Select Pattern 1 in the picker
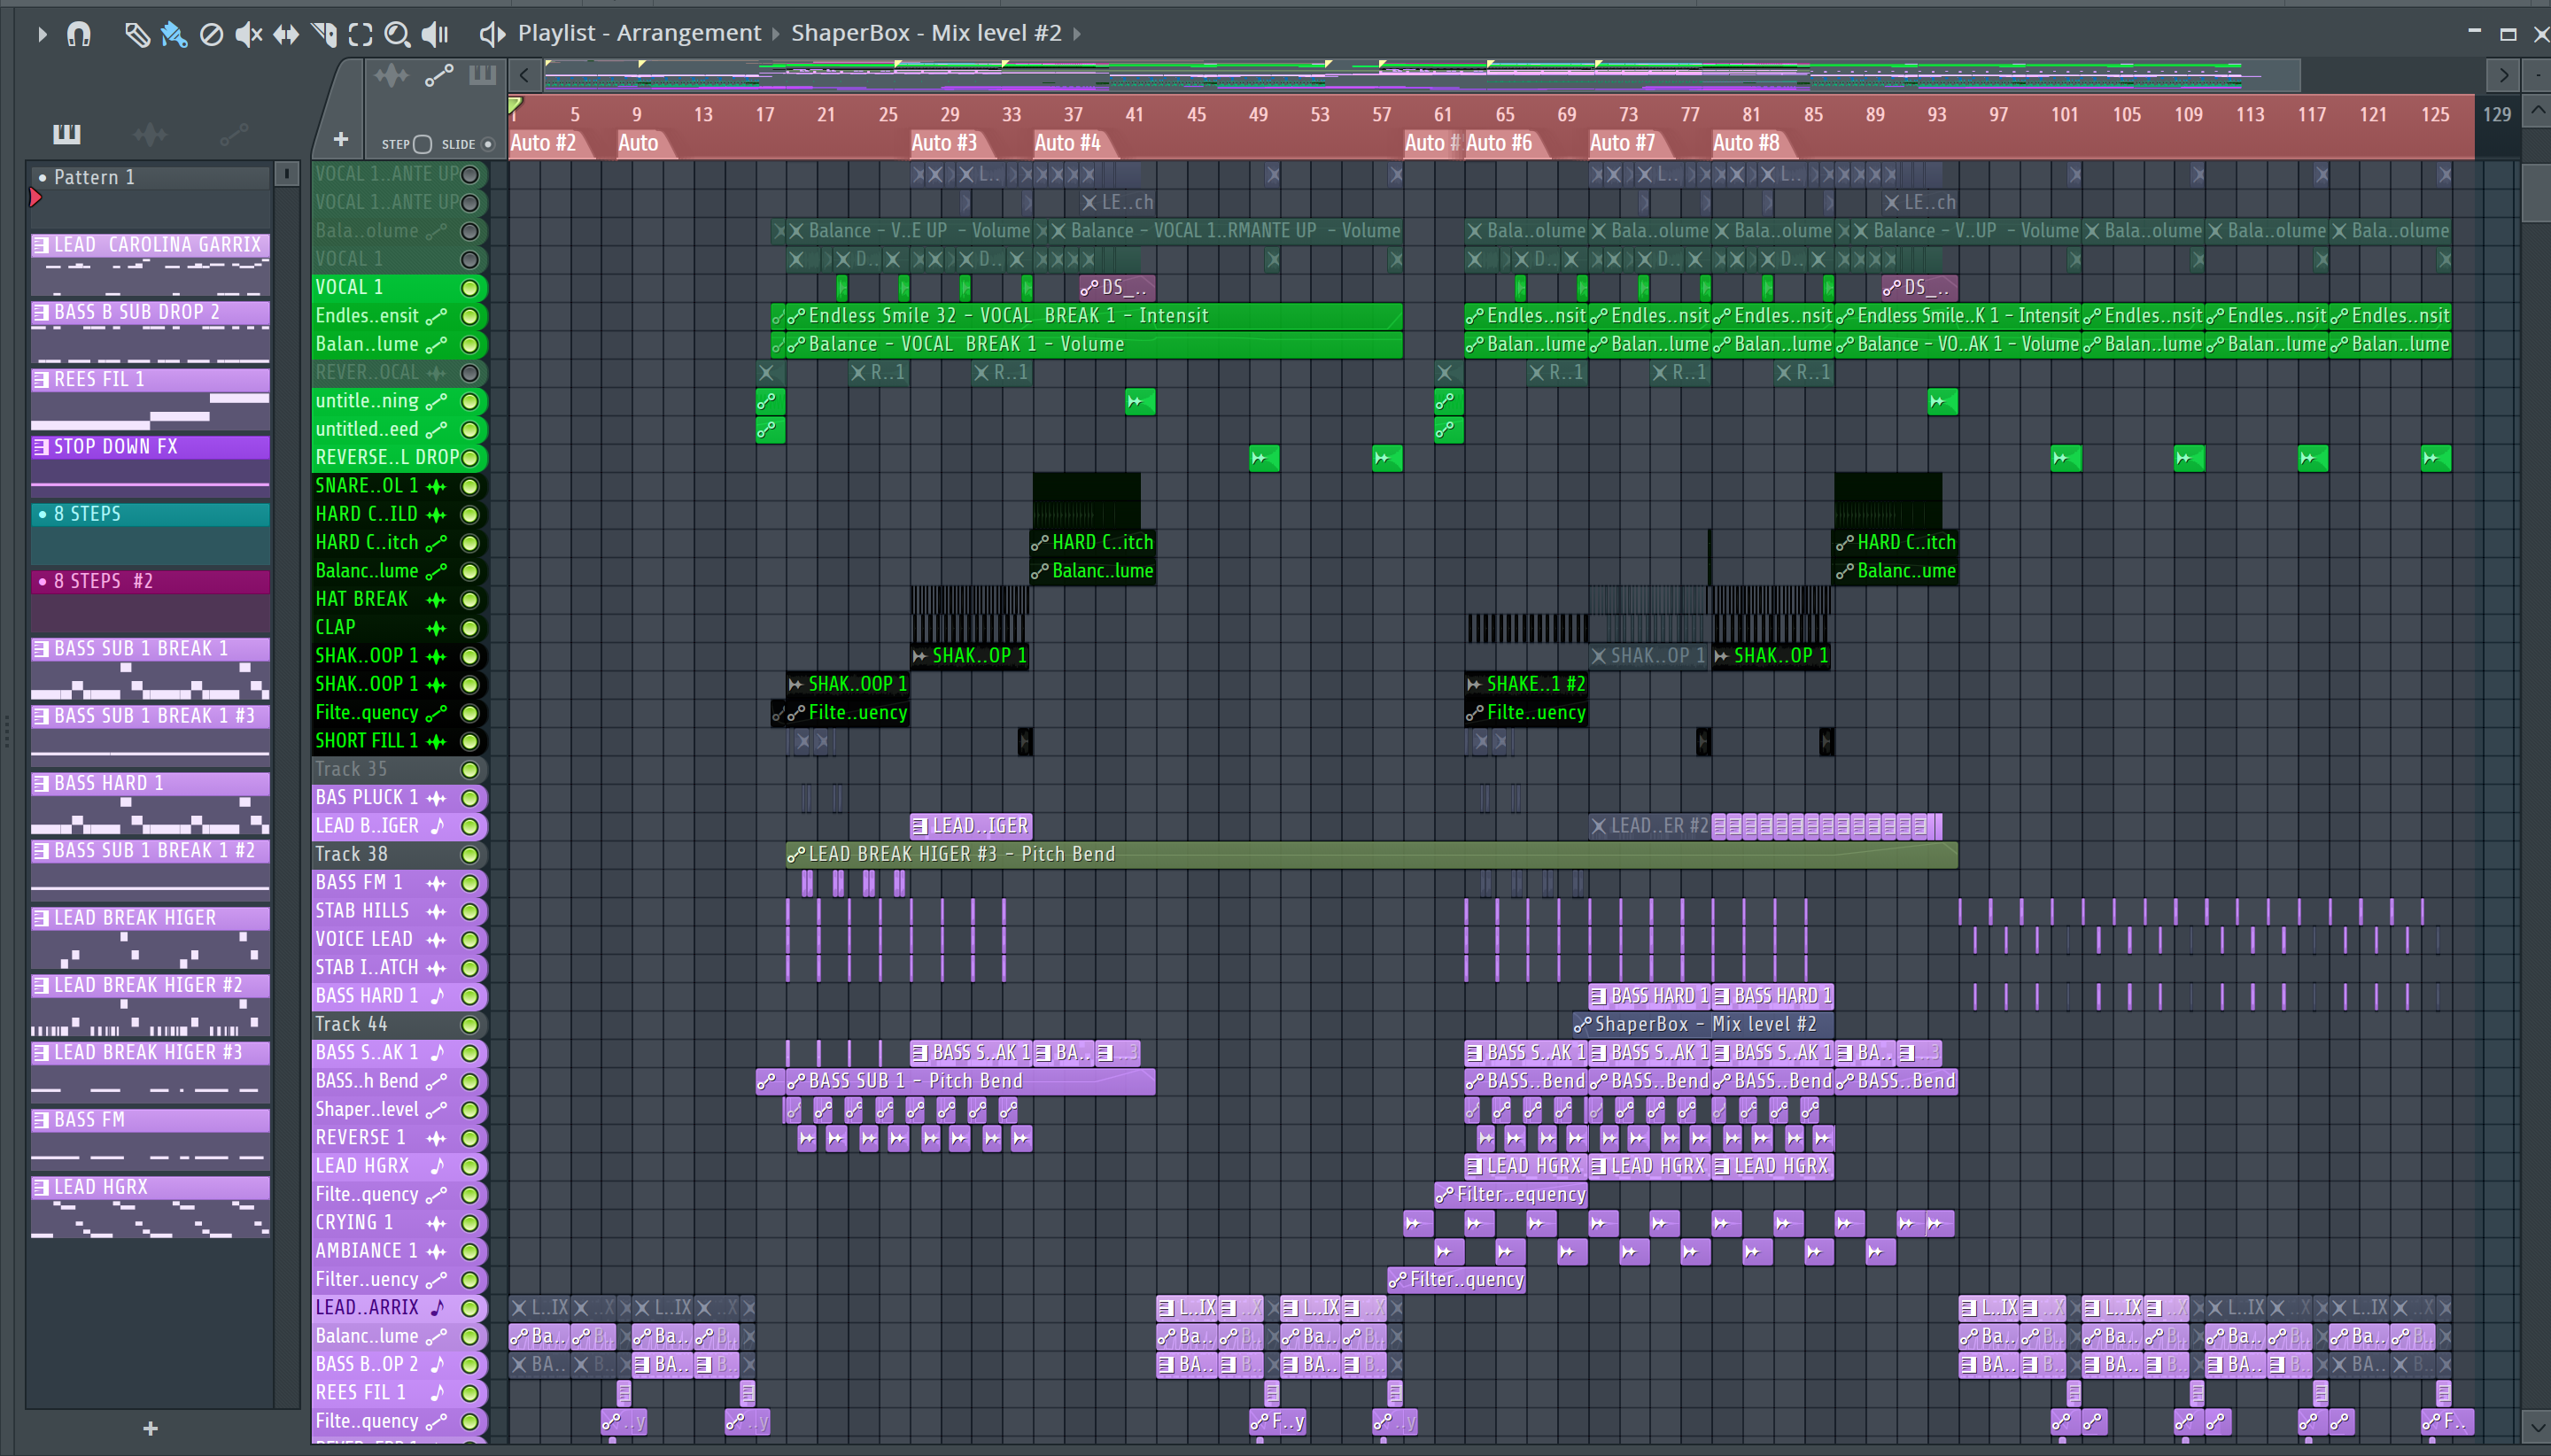Screen dimensions: 2551x1456 pyautogui.click(x=150, y=177)
